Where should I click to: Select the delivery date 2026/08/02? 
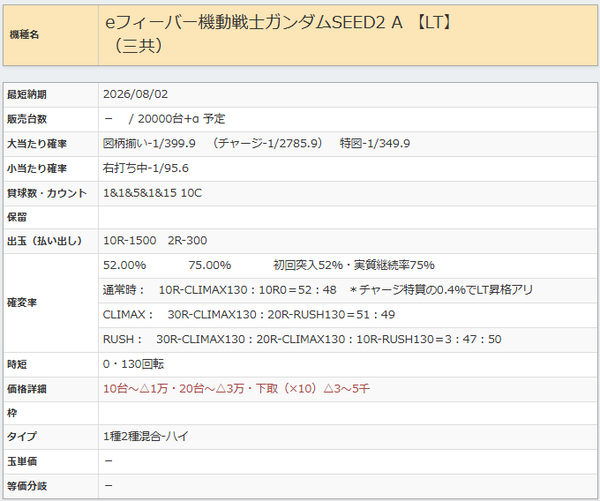click(135, 94)
